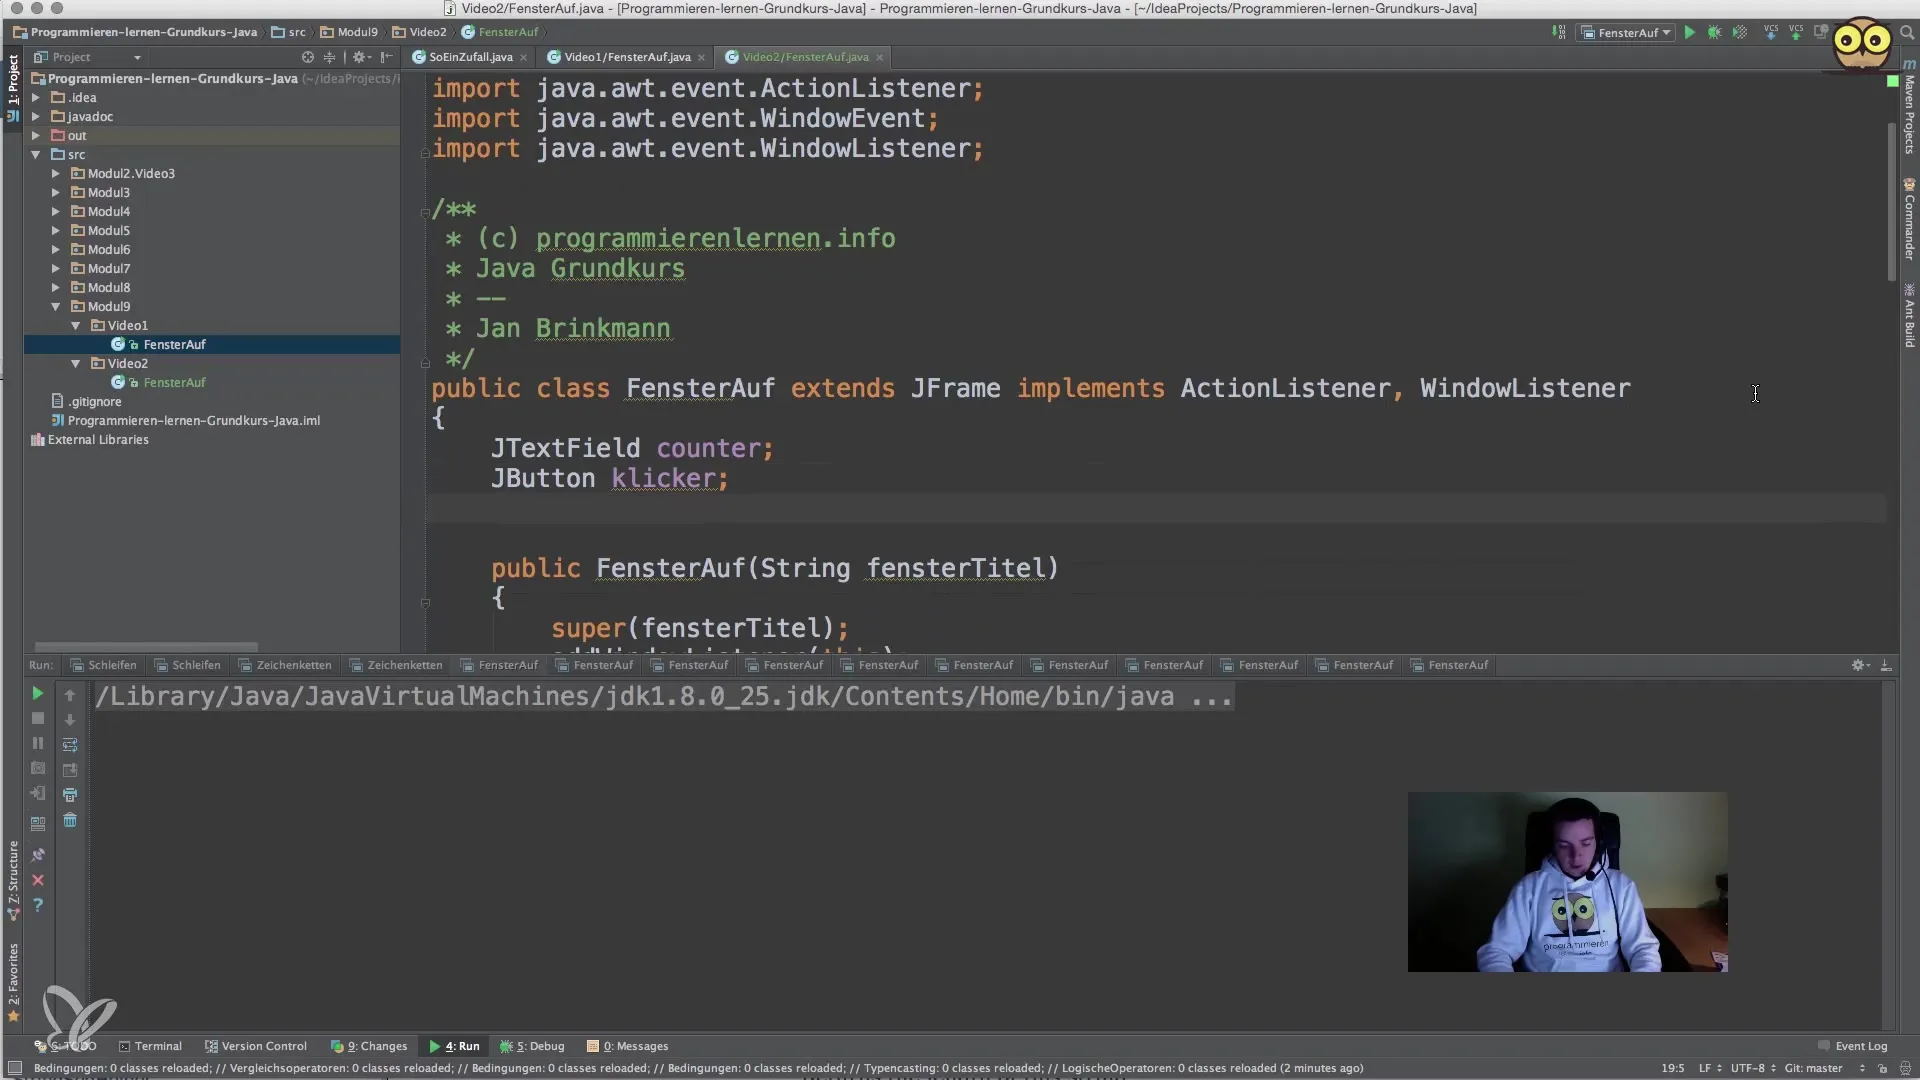1920x1080 pixels.
Task: Stop the running process square icon
Action: (x=37, y=718)
